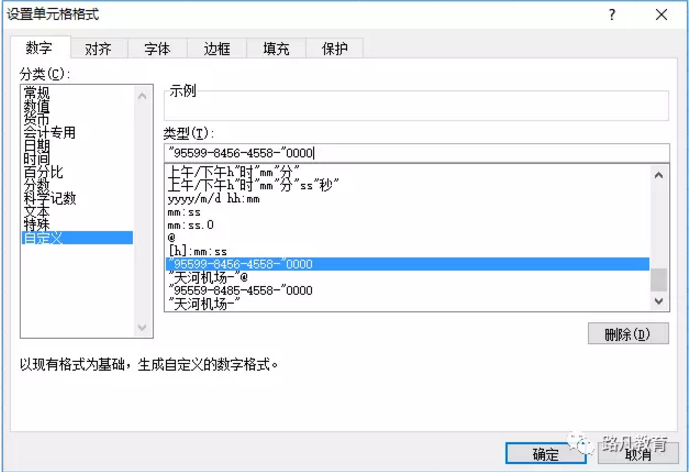Open the 保护 tab
This screenshot has width=690, height=472.
(334, 48)
